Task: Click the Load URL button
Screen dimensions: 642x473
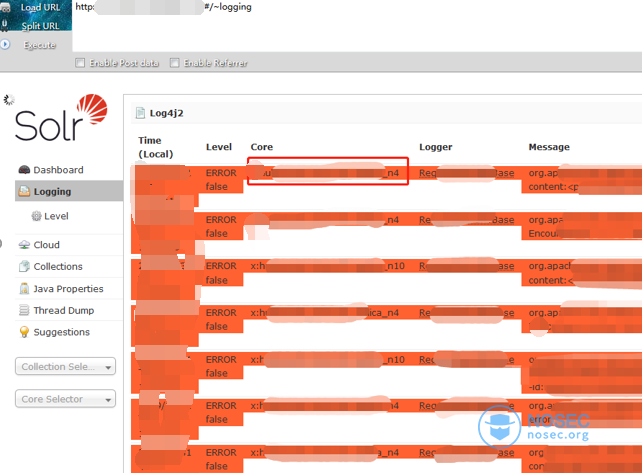Action: click(x=40, y=7)
